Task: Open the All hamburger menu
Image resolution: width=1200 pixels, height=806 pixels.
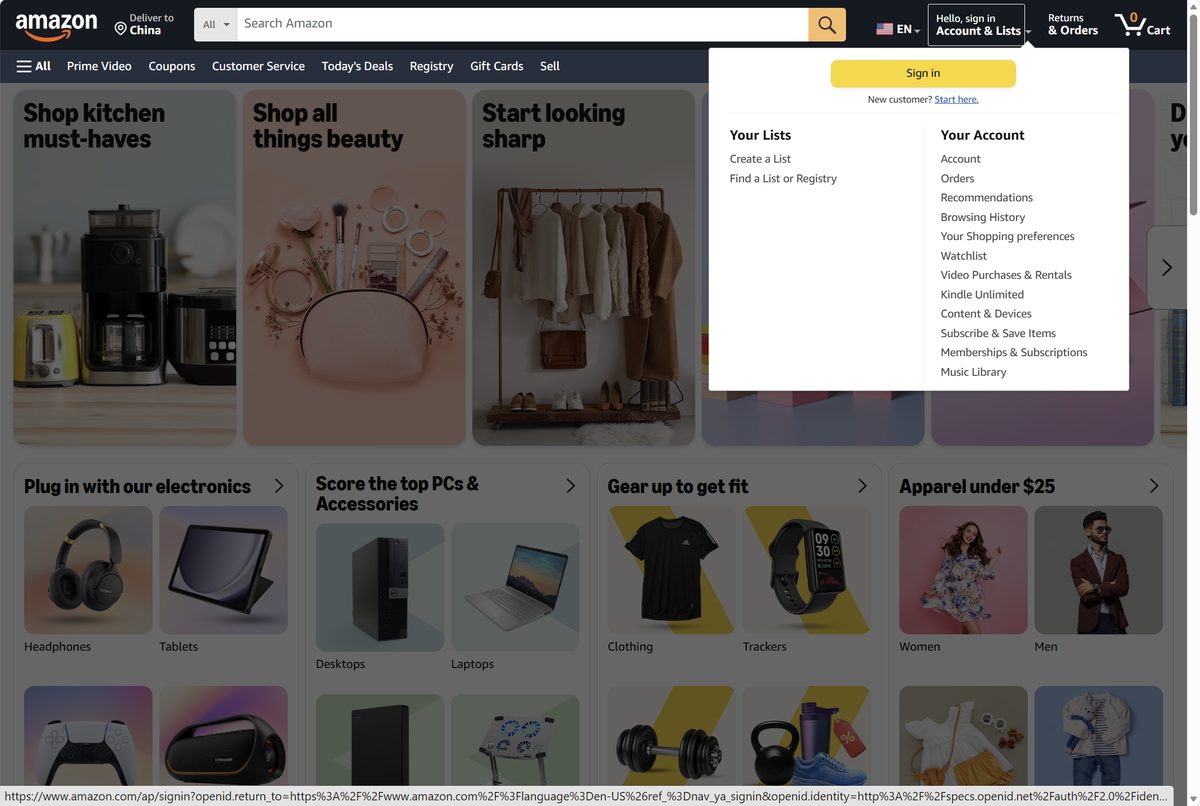Action: coord(34,66)
